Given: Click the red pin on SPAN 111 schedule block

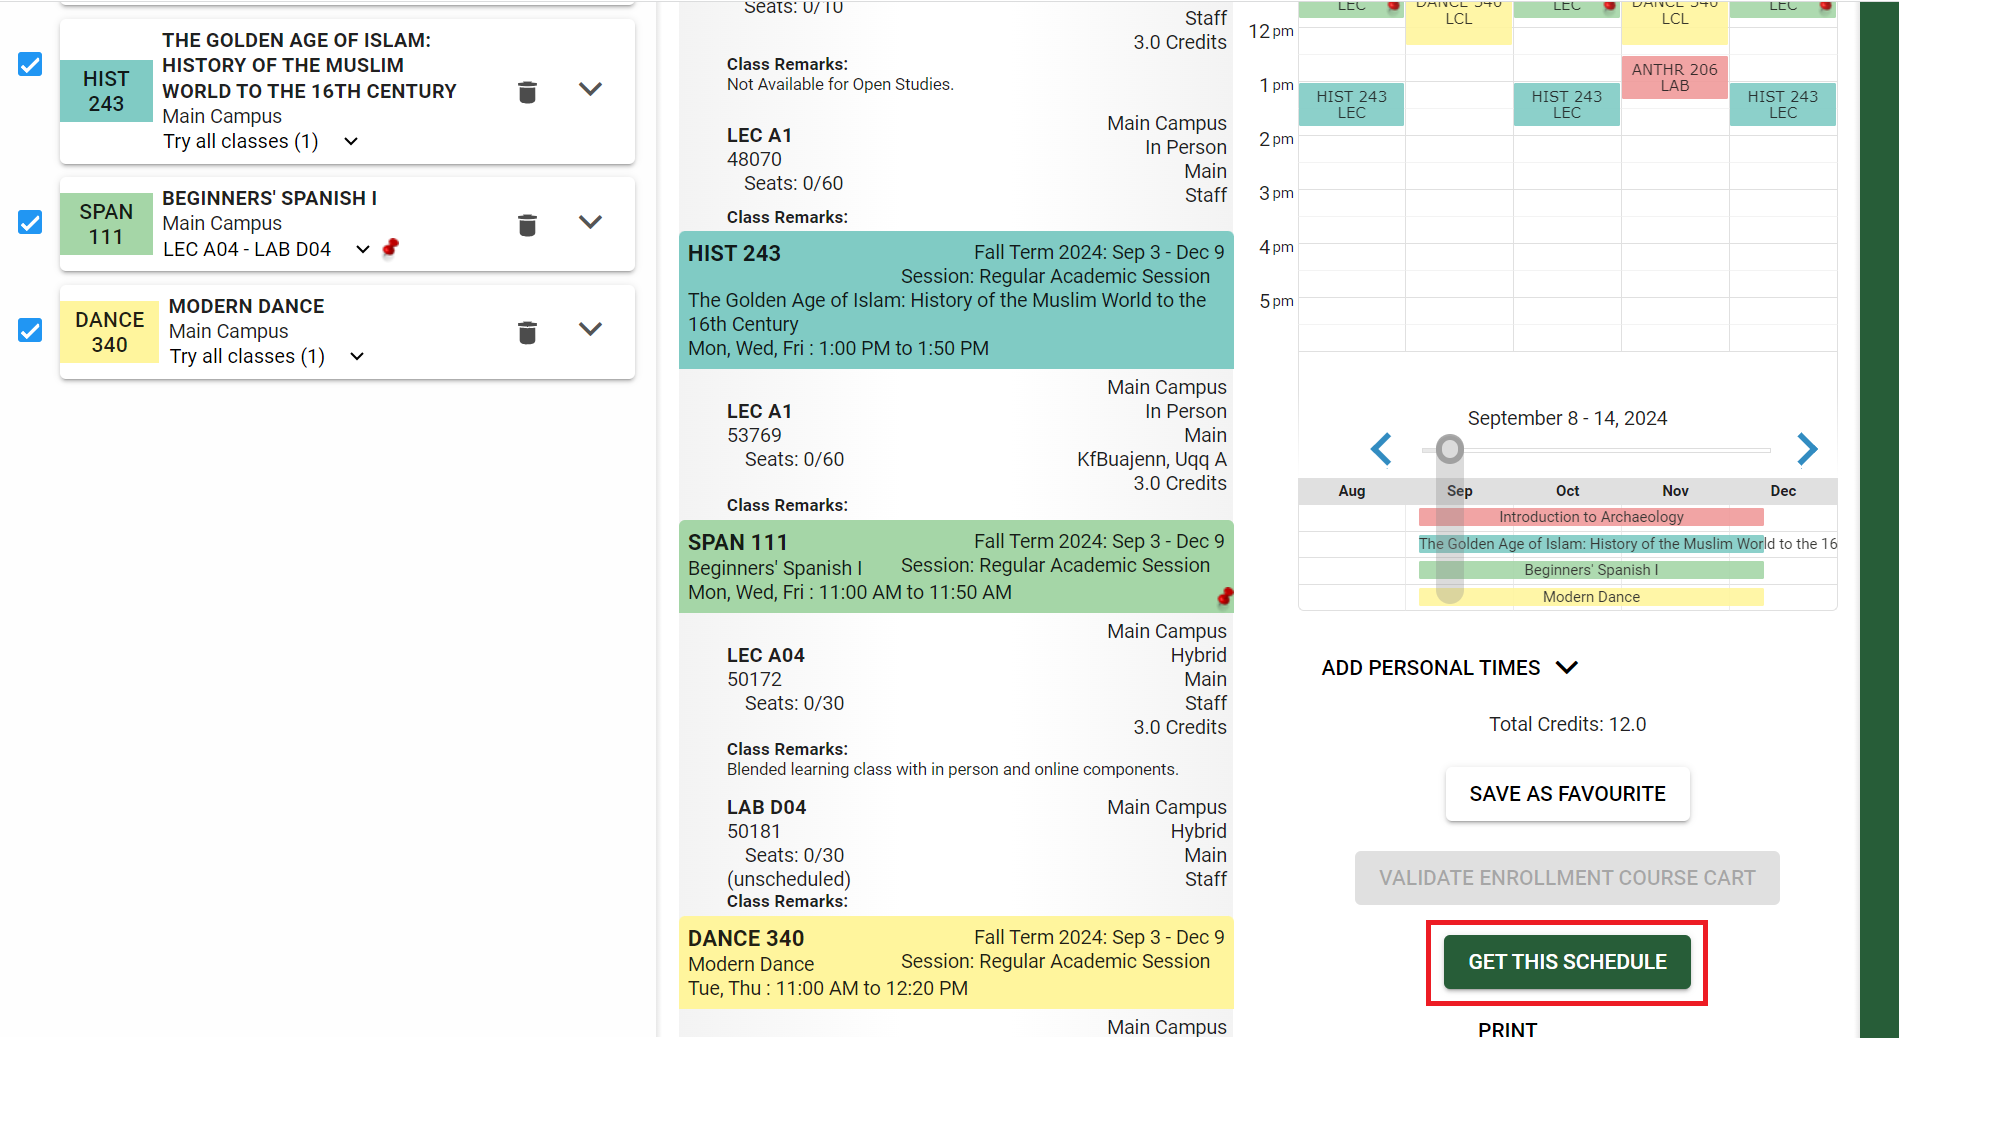Looking at the screenshot, I should [x=1224, y=597].
